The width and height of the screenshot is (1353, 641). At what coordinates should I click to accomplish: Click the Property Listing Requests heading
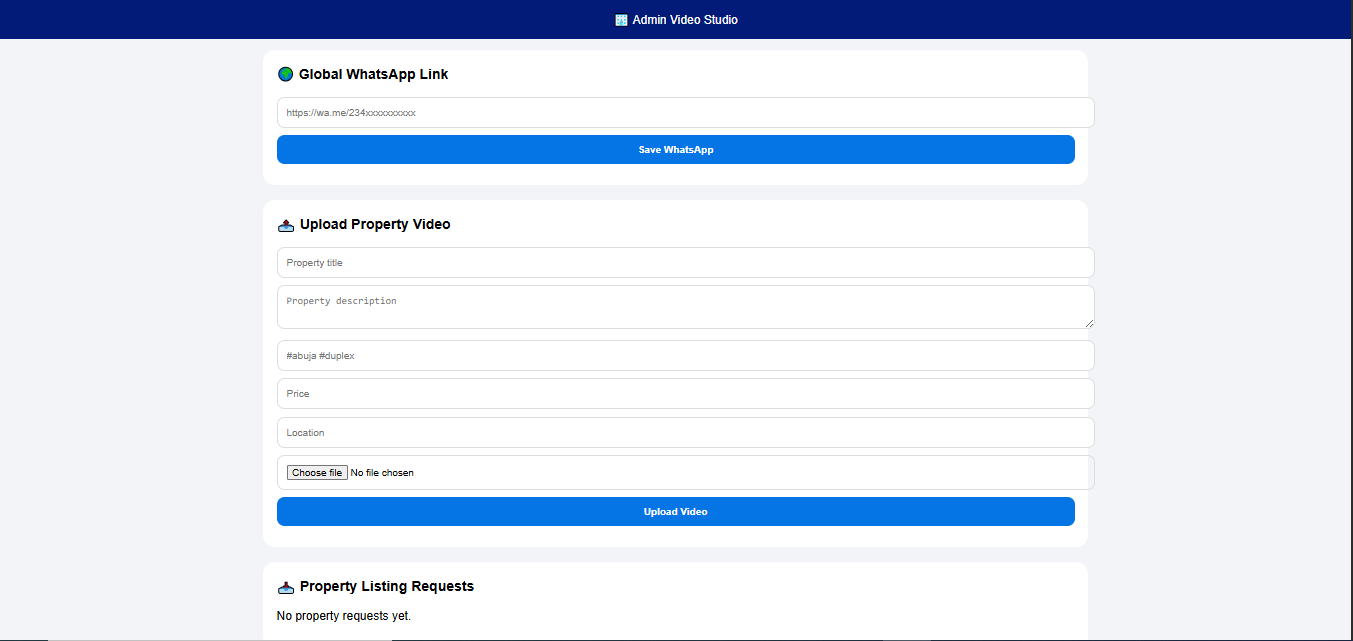(386, 587)
